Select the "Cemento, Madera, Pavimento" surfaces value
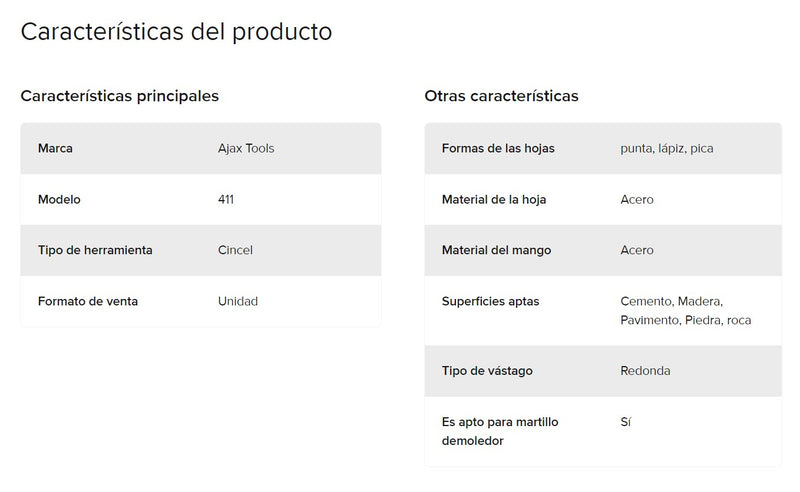 click(x=685, y=310)
